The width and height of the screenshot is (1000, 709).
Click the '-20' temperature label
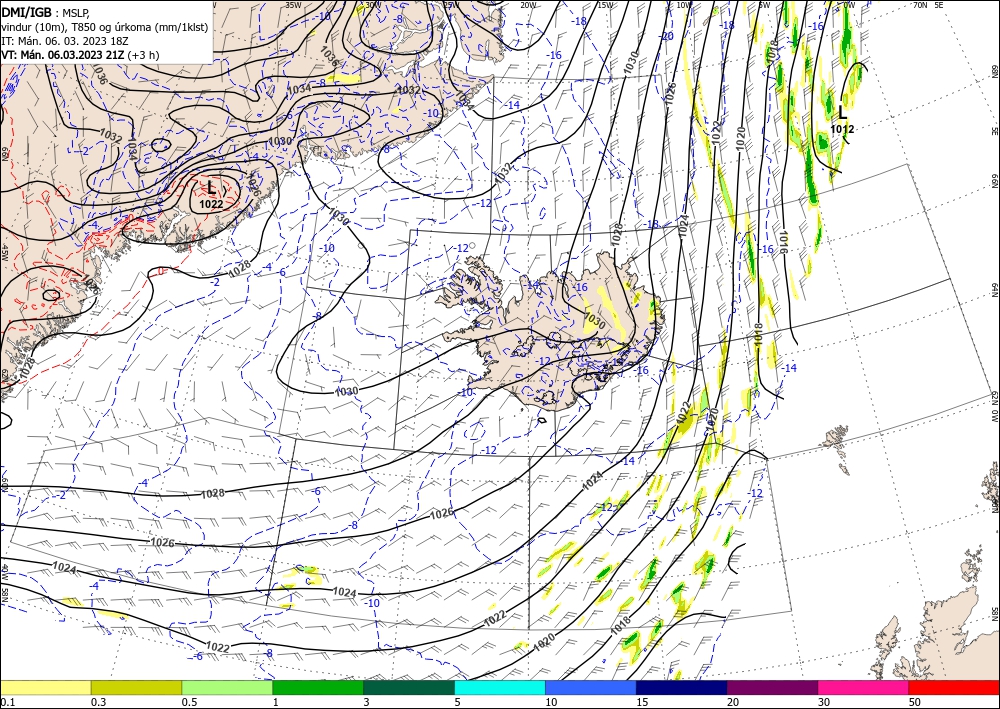click(666, 36)
